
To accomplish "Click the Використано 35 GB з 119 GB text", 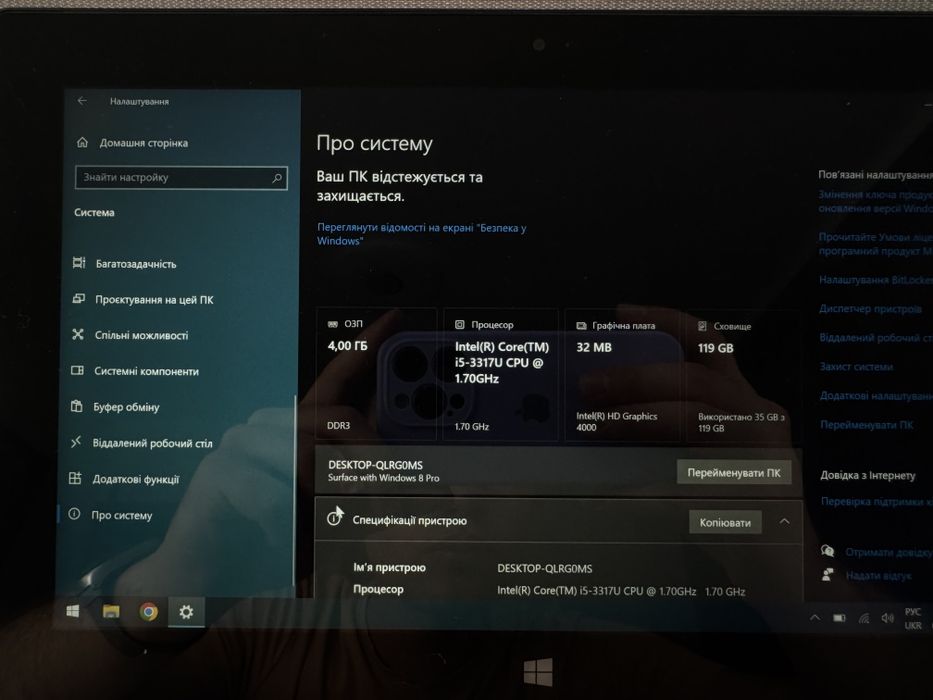I will (x=741, y=423).
